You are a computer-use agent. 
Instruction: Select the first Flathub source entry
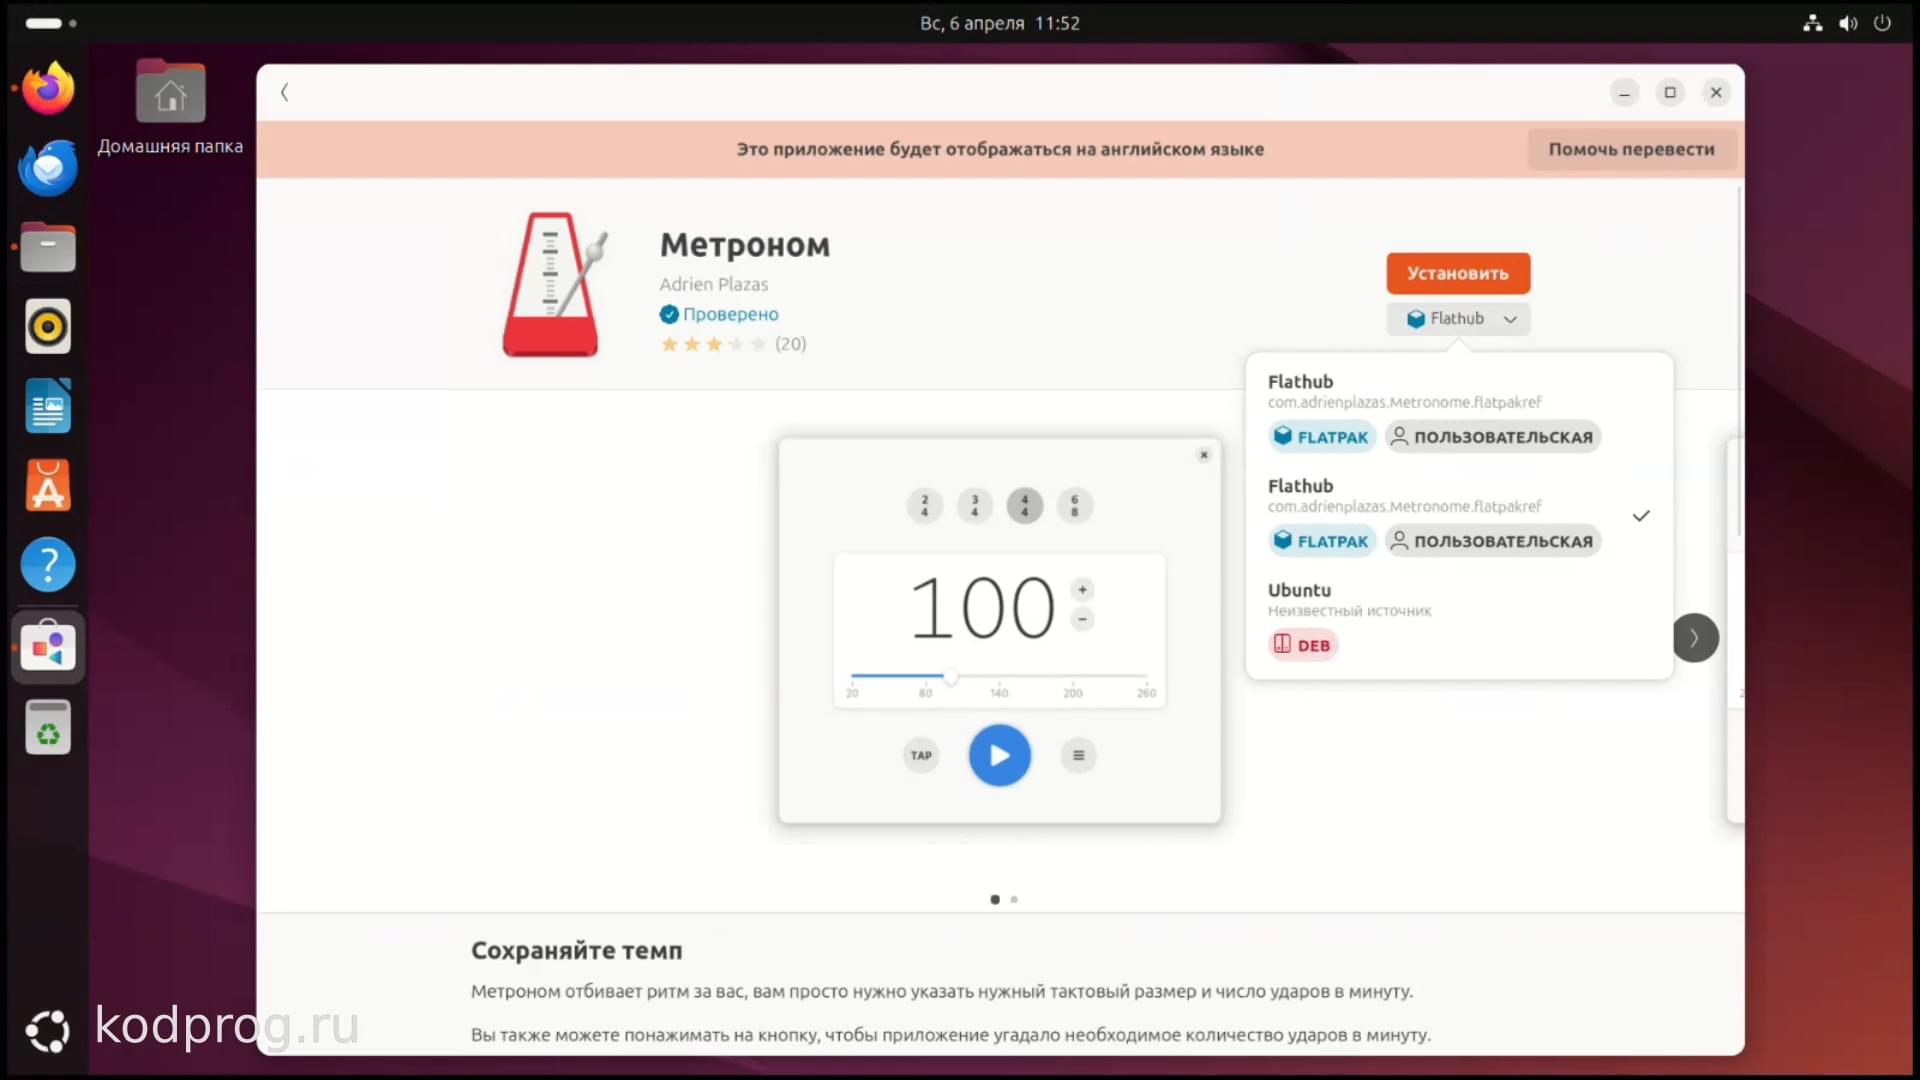tap(1458, 410)
